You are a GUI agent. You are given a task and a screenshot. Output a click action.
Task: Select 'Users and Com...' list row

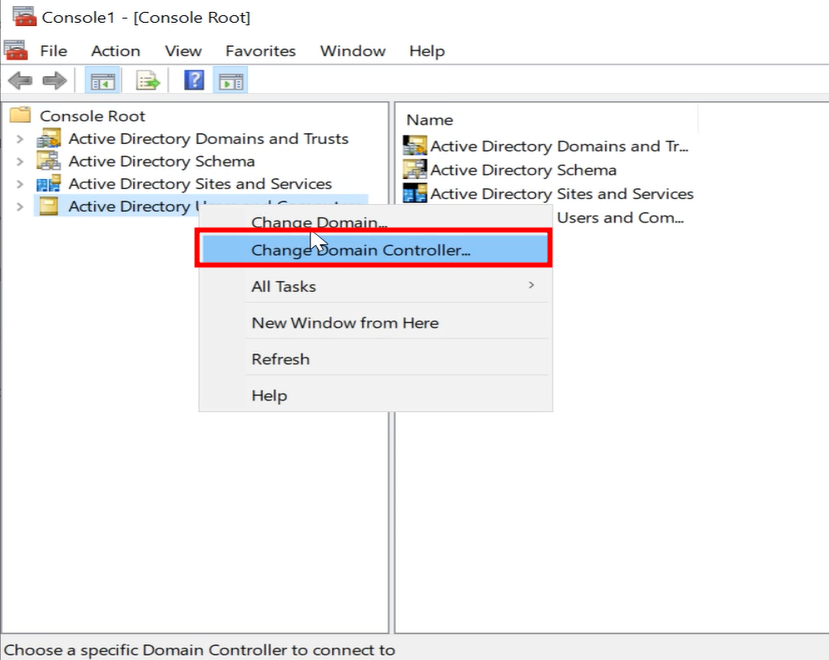point(620,217)
